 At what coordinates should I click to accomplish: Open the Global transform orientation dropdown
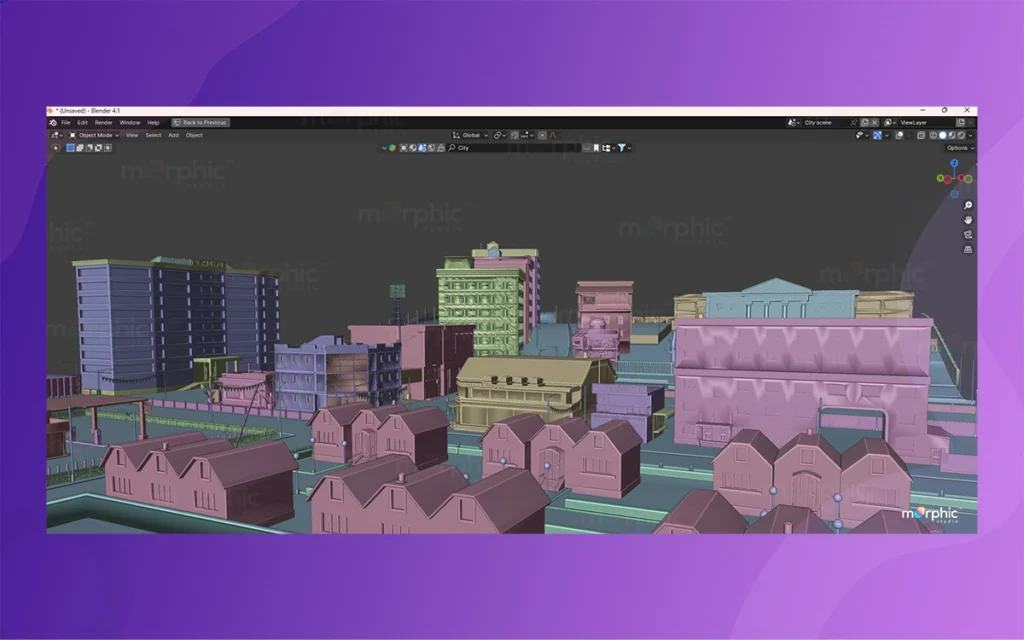[x=470, y=135]
